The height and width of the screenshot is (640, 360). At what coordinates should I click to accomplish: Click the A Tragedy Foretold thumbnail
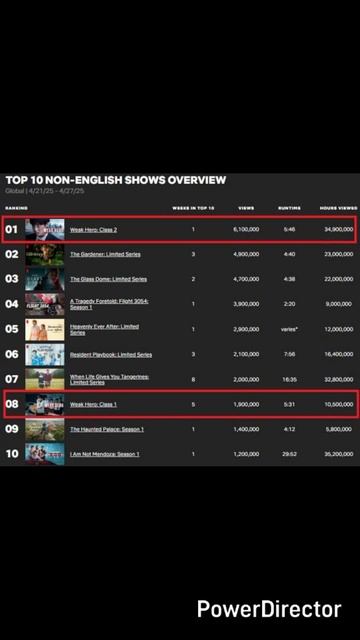click(45, 304)
